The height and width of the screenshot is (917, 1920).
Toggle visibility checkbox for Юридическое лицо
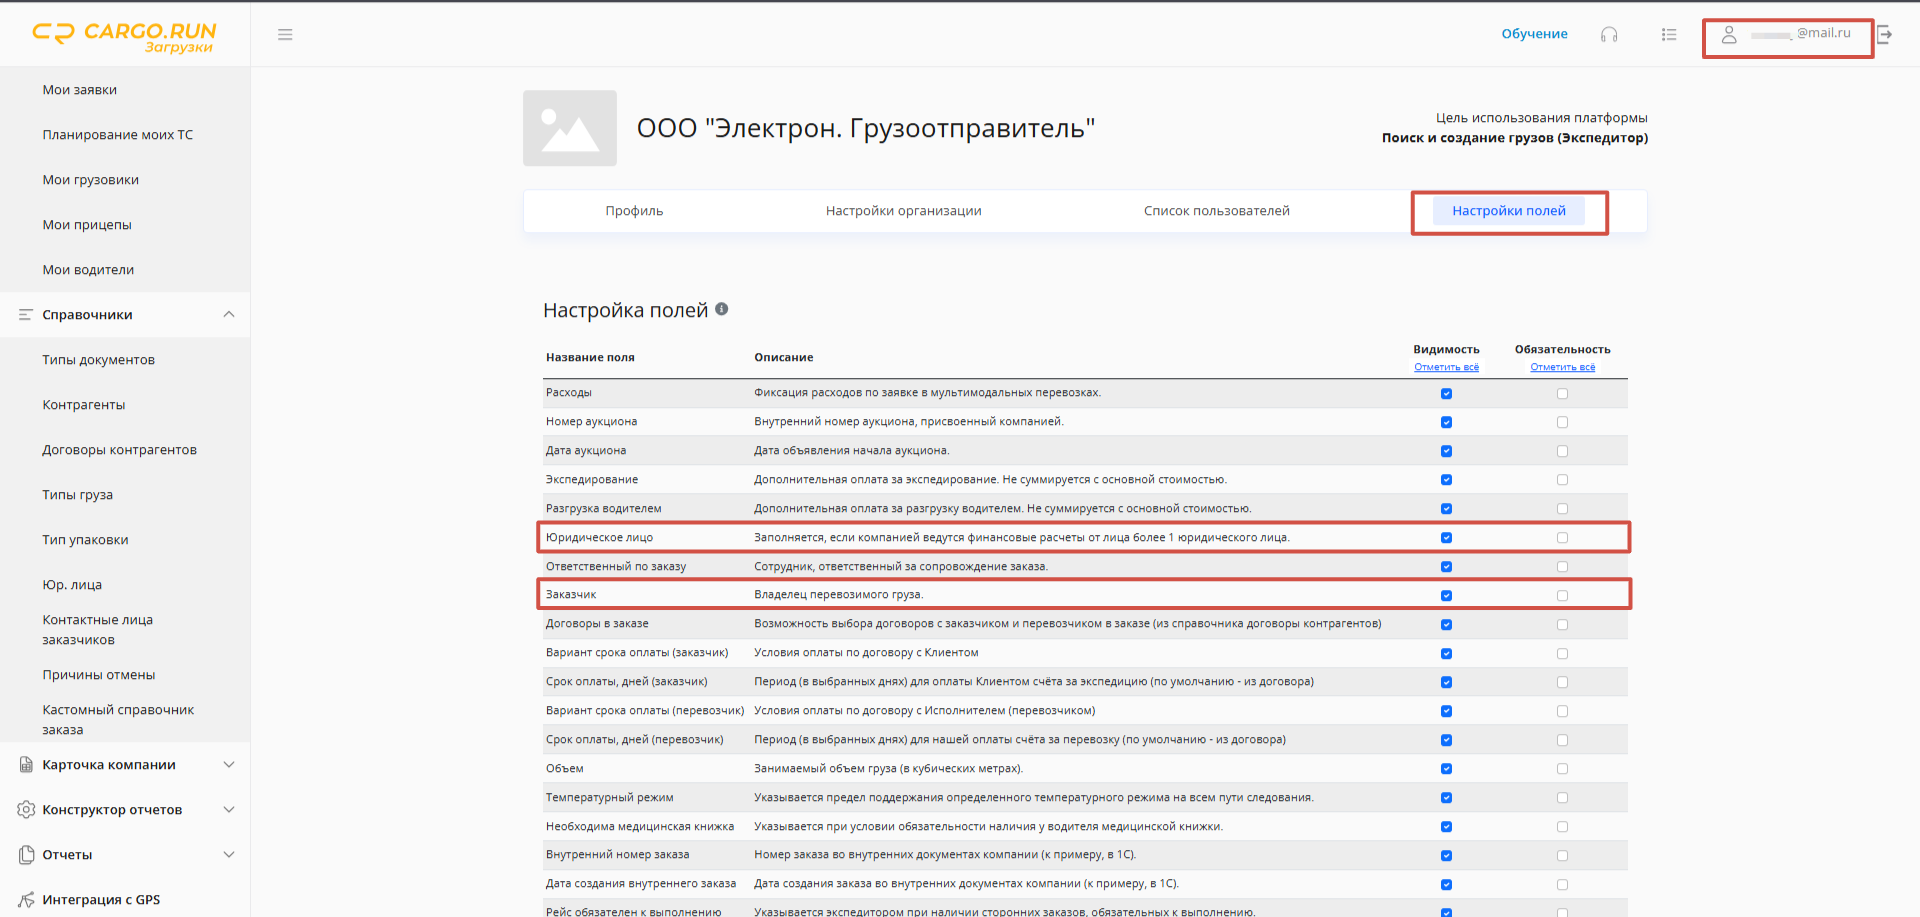1446,538
